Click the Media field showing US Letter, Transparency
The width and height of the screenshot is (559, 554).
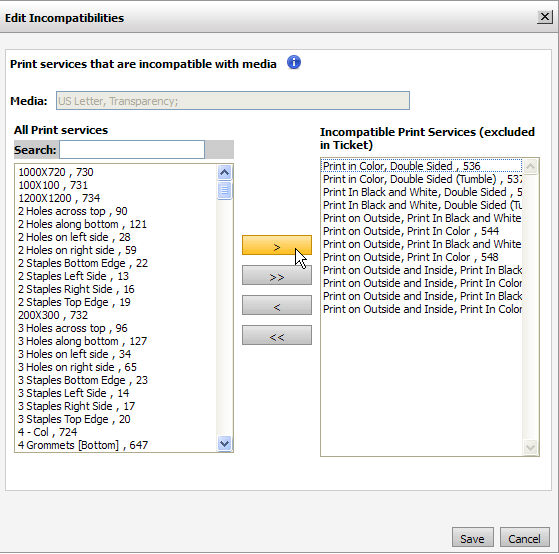(x=233, y=101)
